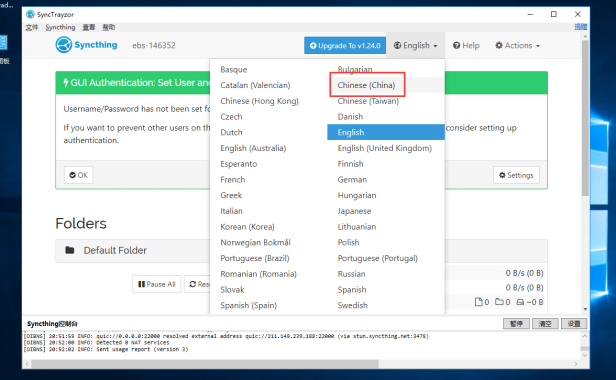Screen dimensions: 616x380
Task: Select Lithuanian language
Action: click(357, 227)
